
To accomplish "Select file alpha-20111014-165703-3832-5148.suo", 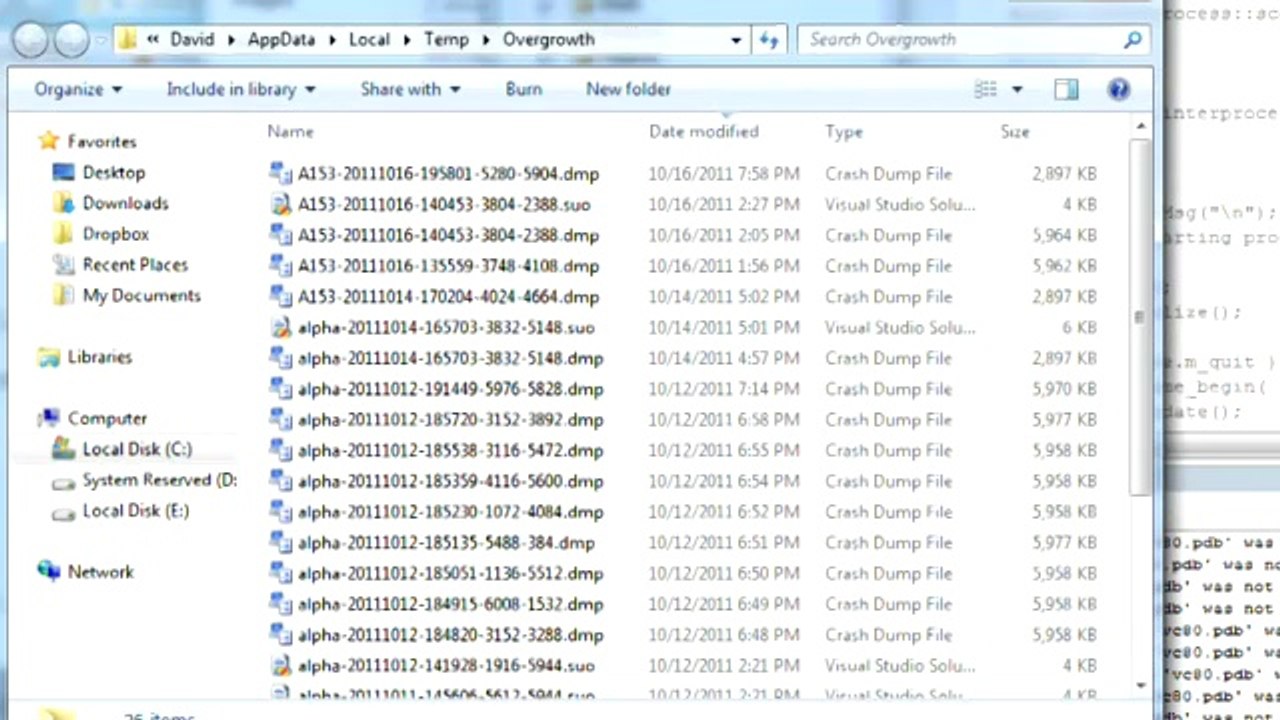I will pyautogui.click(x=446, y=328).
